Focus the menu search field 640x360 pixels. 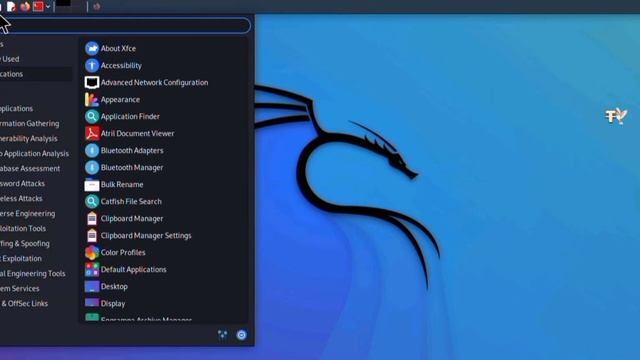tap(124, 25)
